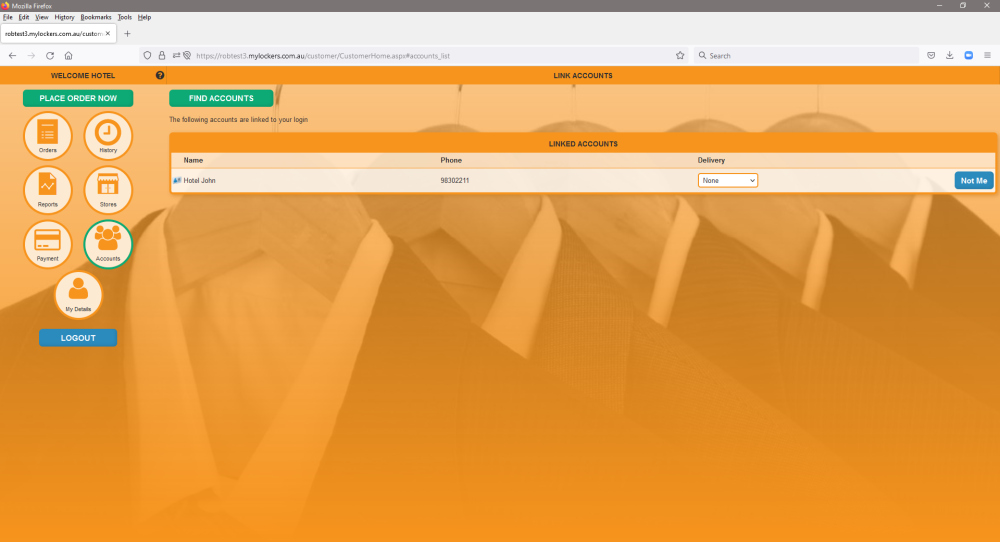1000x542 pixels.
Task: Click the Find Accounts button
Action: tap(221, 98)
